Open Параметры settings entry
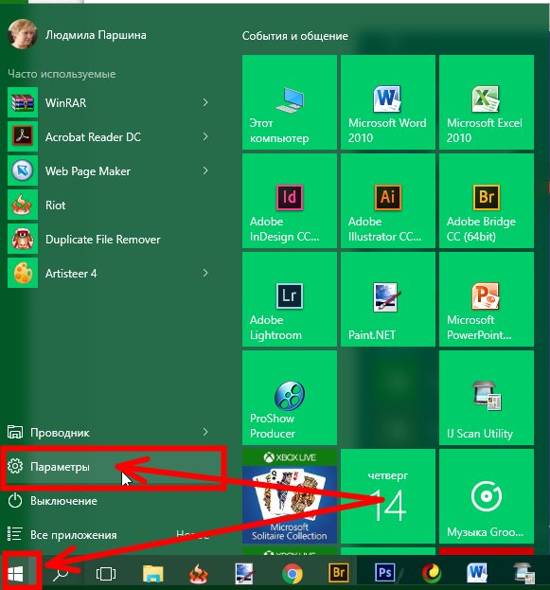This screenshot has height=590, width=550. point(113,467)
